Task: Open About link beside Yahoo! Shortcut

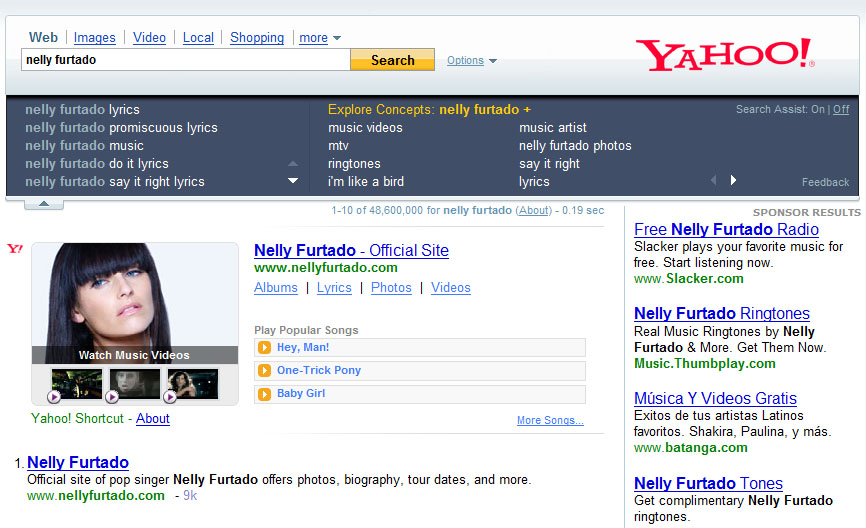Action: (153, 419)
